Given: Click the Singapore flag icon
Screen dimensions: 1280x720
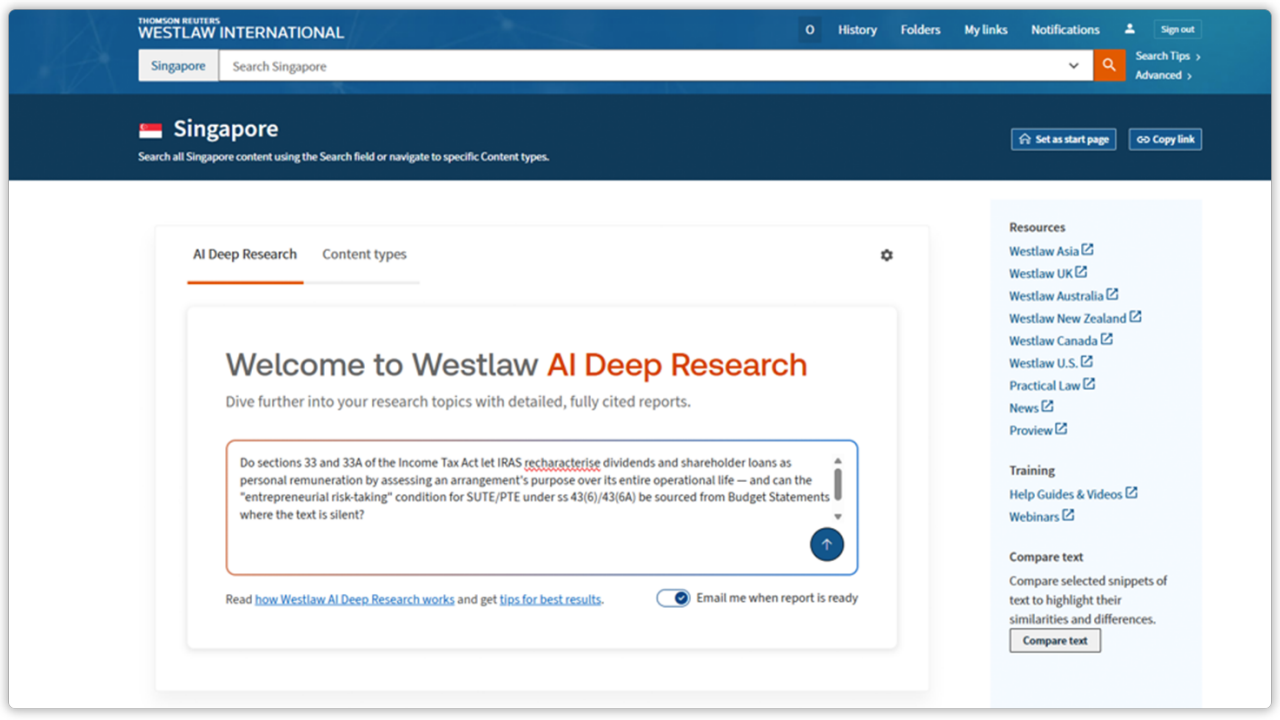Looking at the screenshot, I should click(x=150, y=130).
